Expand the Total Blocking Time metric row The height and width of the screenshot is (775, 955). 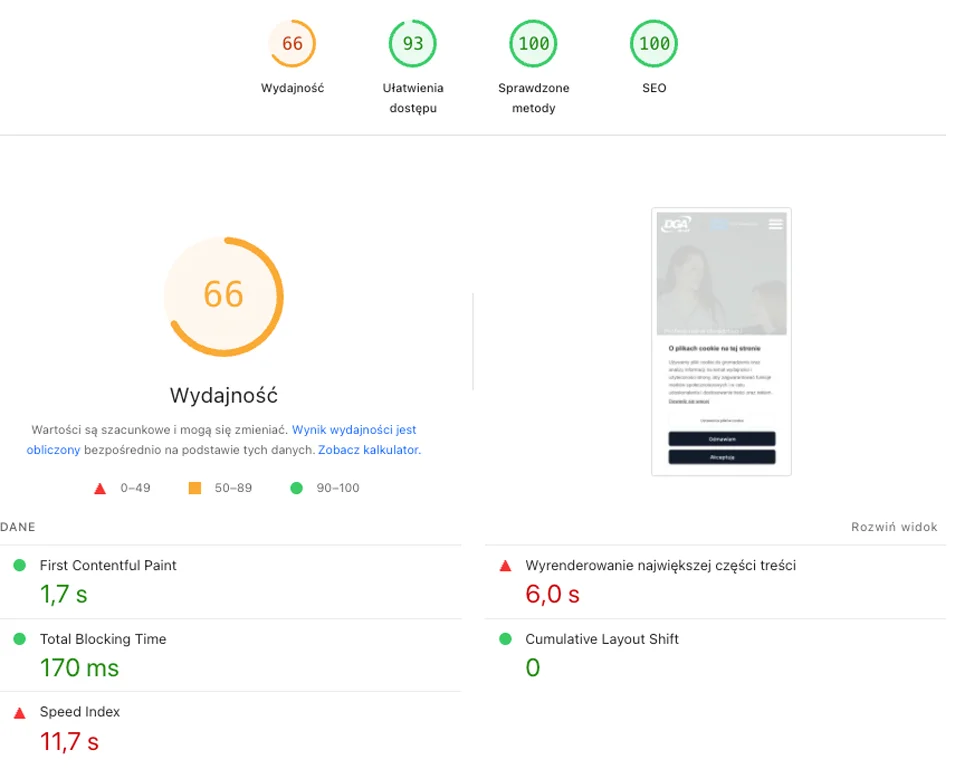pyautogui.click(x=103, y=639)
